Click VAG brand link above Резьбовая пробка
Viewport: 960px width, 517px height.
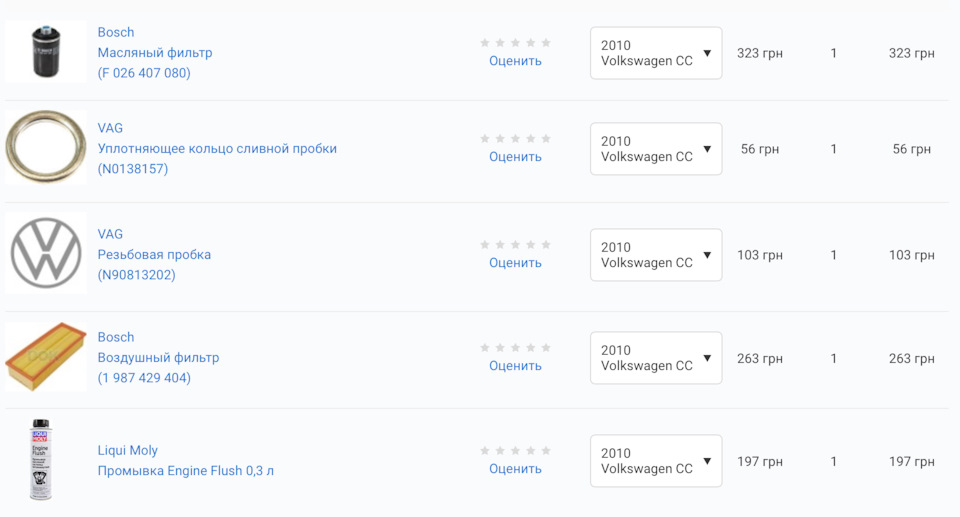[x=110, y=234]
